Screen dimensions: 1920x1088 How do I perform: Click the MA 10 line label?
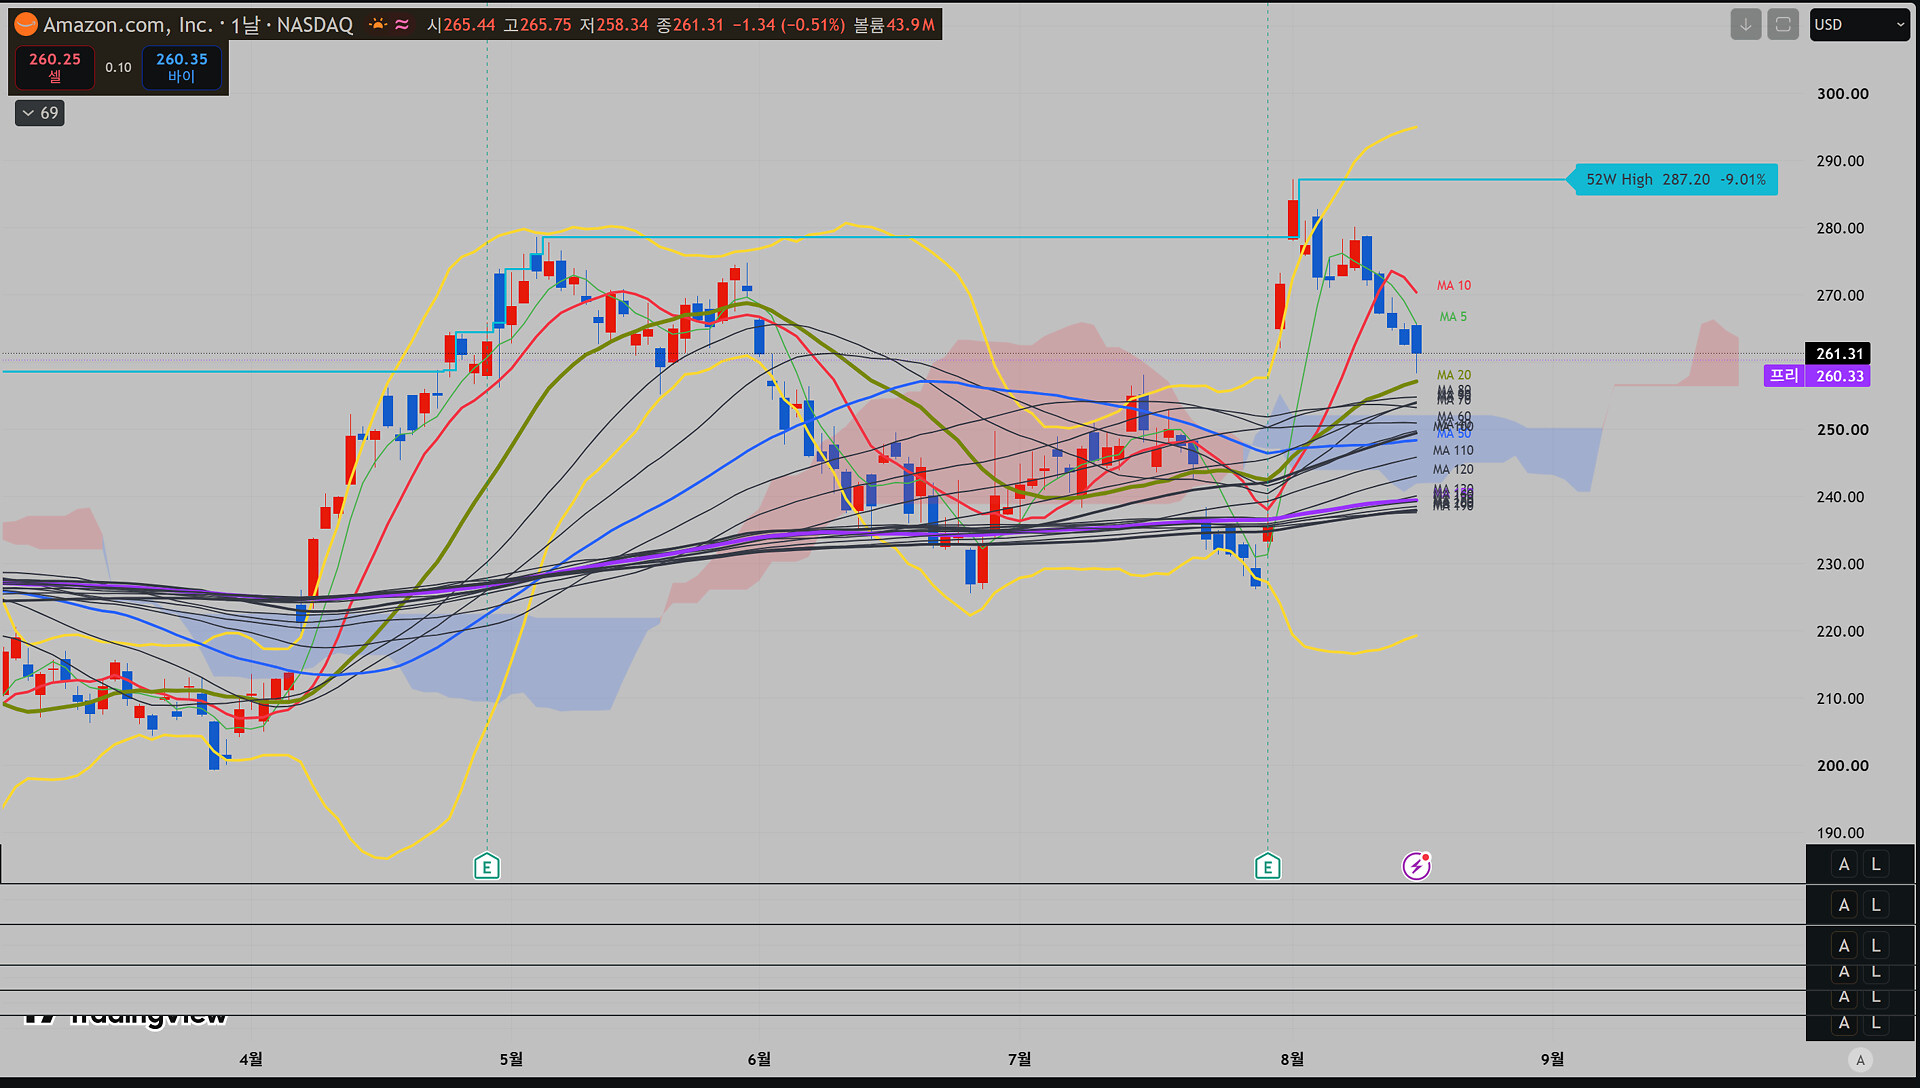coord(1454,285)
